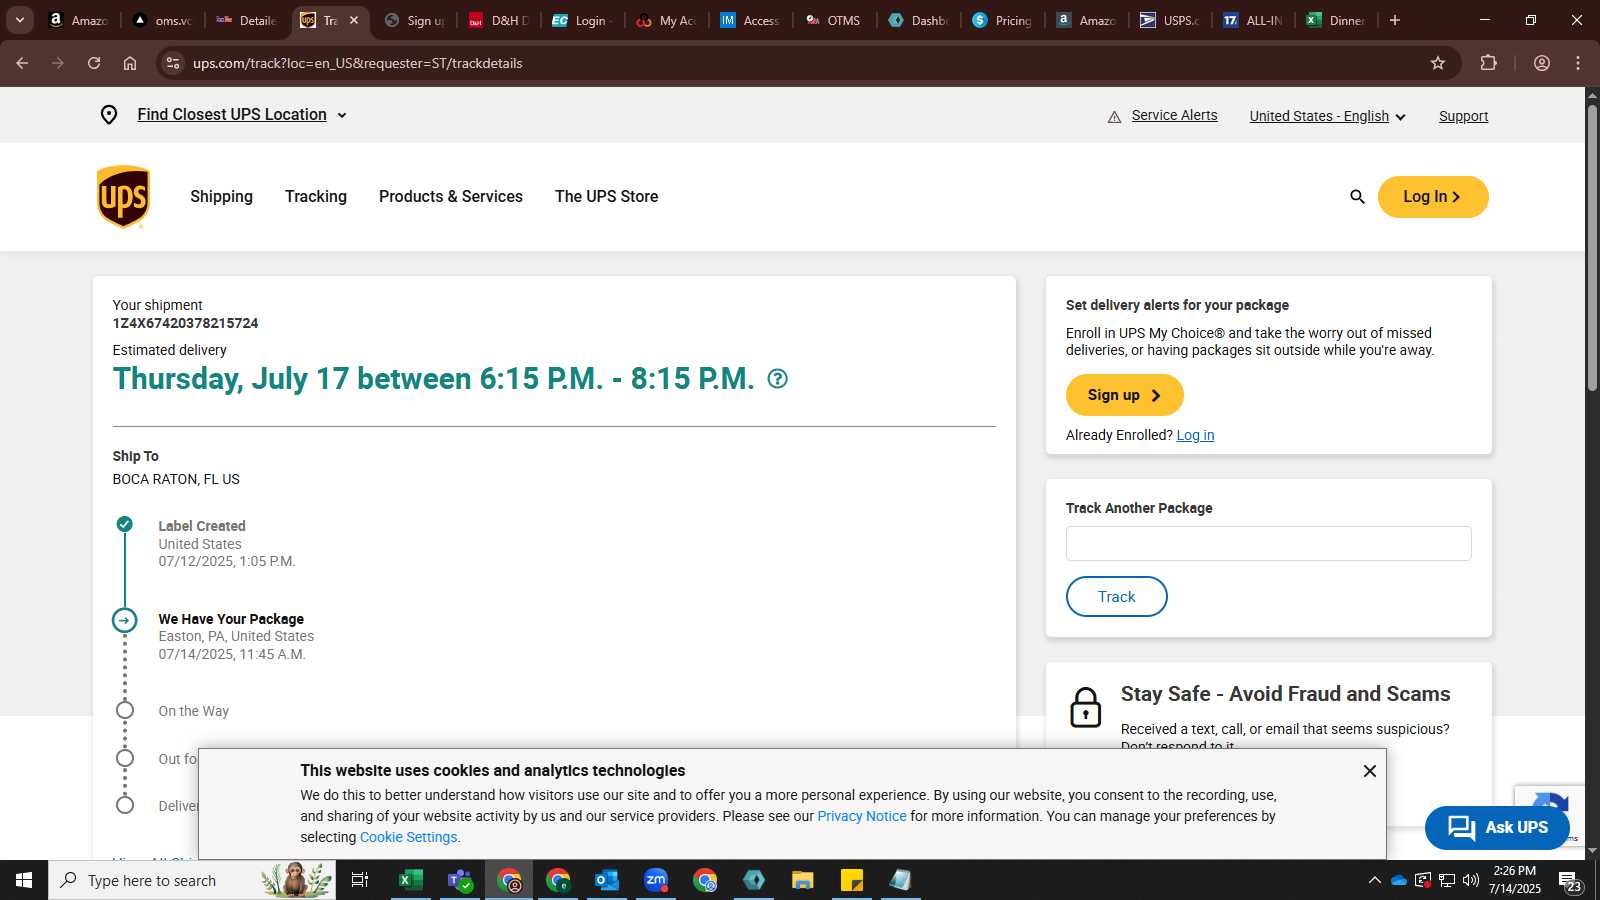Screen dimensions: 1600x900
Task: Click the Log in link for enrolled users
Action: coord(1195,435)
